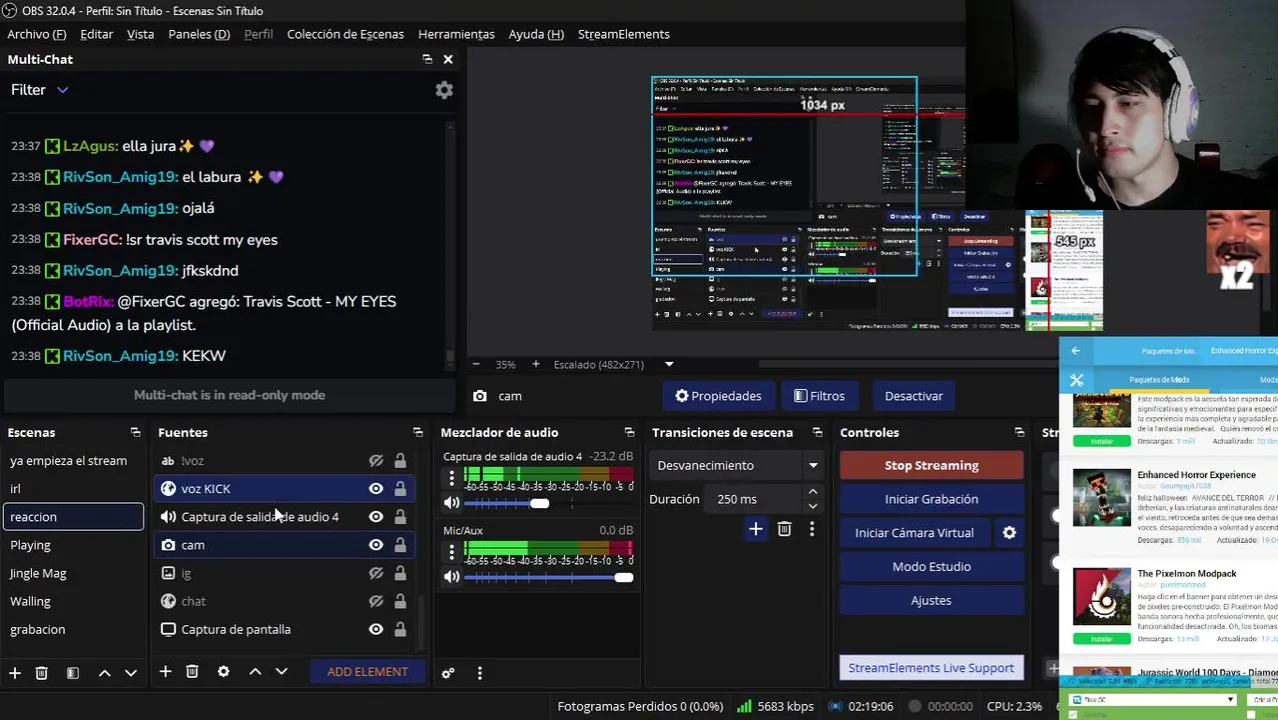Hide Captura de pantalla source
This screenshot has height=720, width=1278.
376,629
